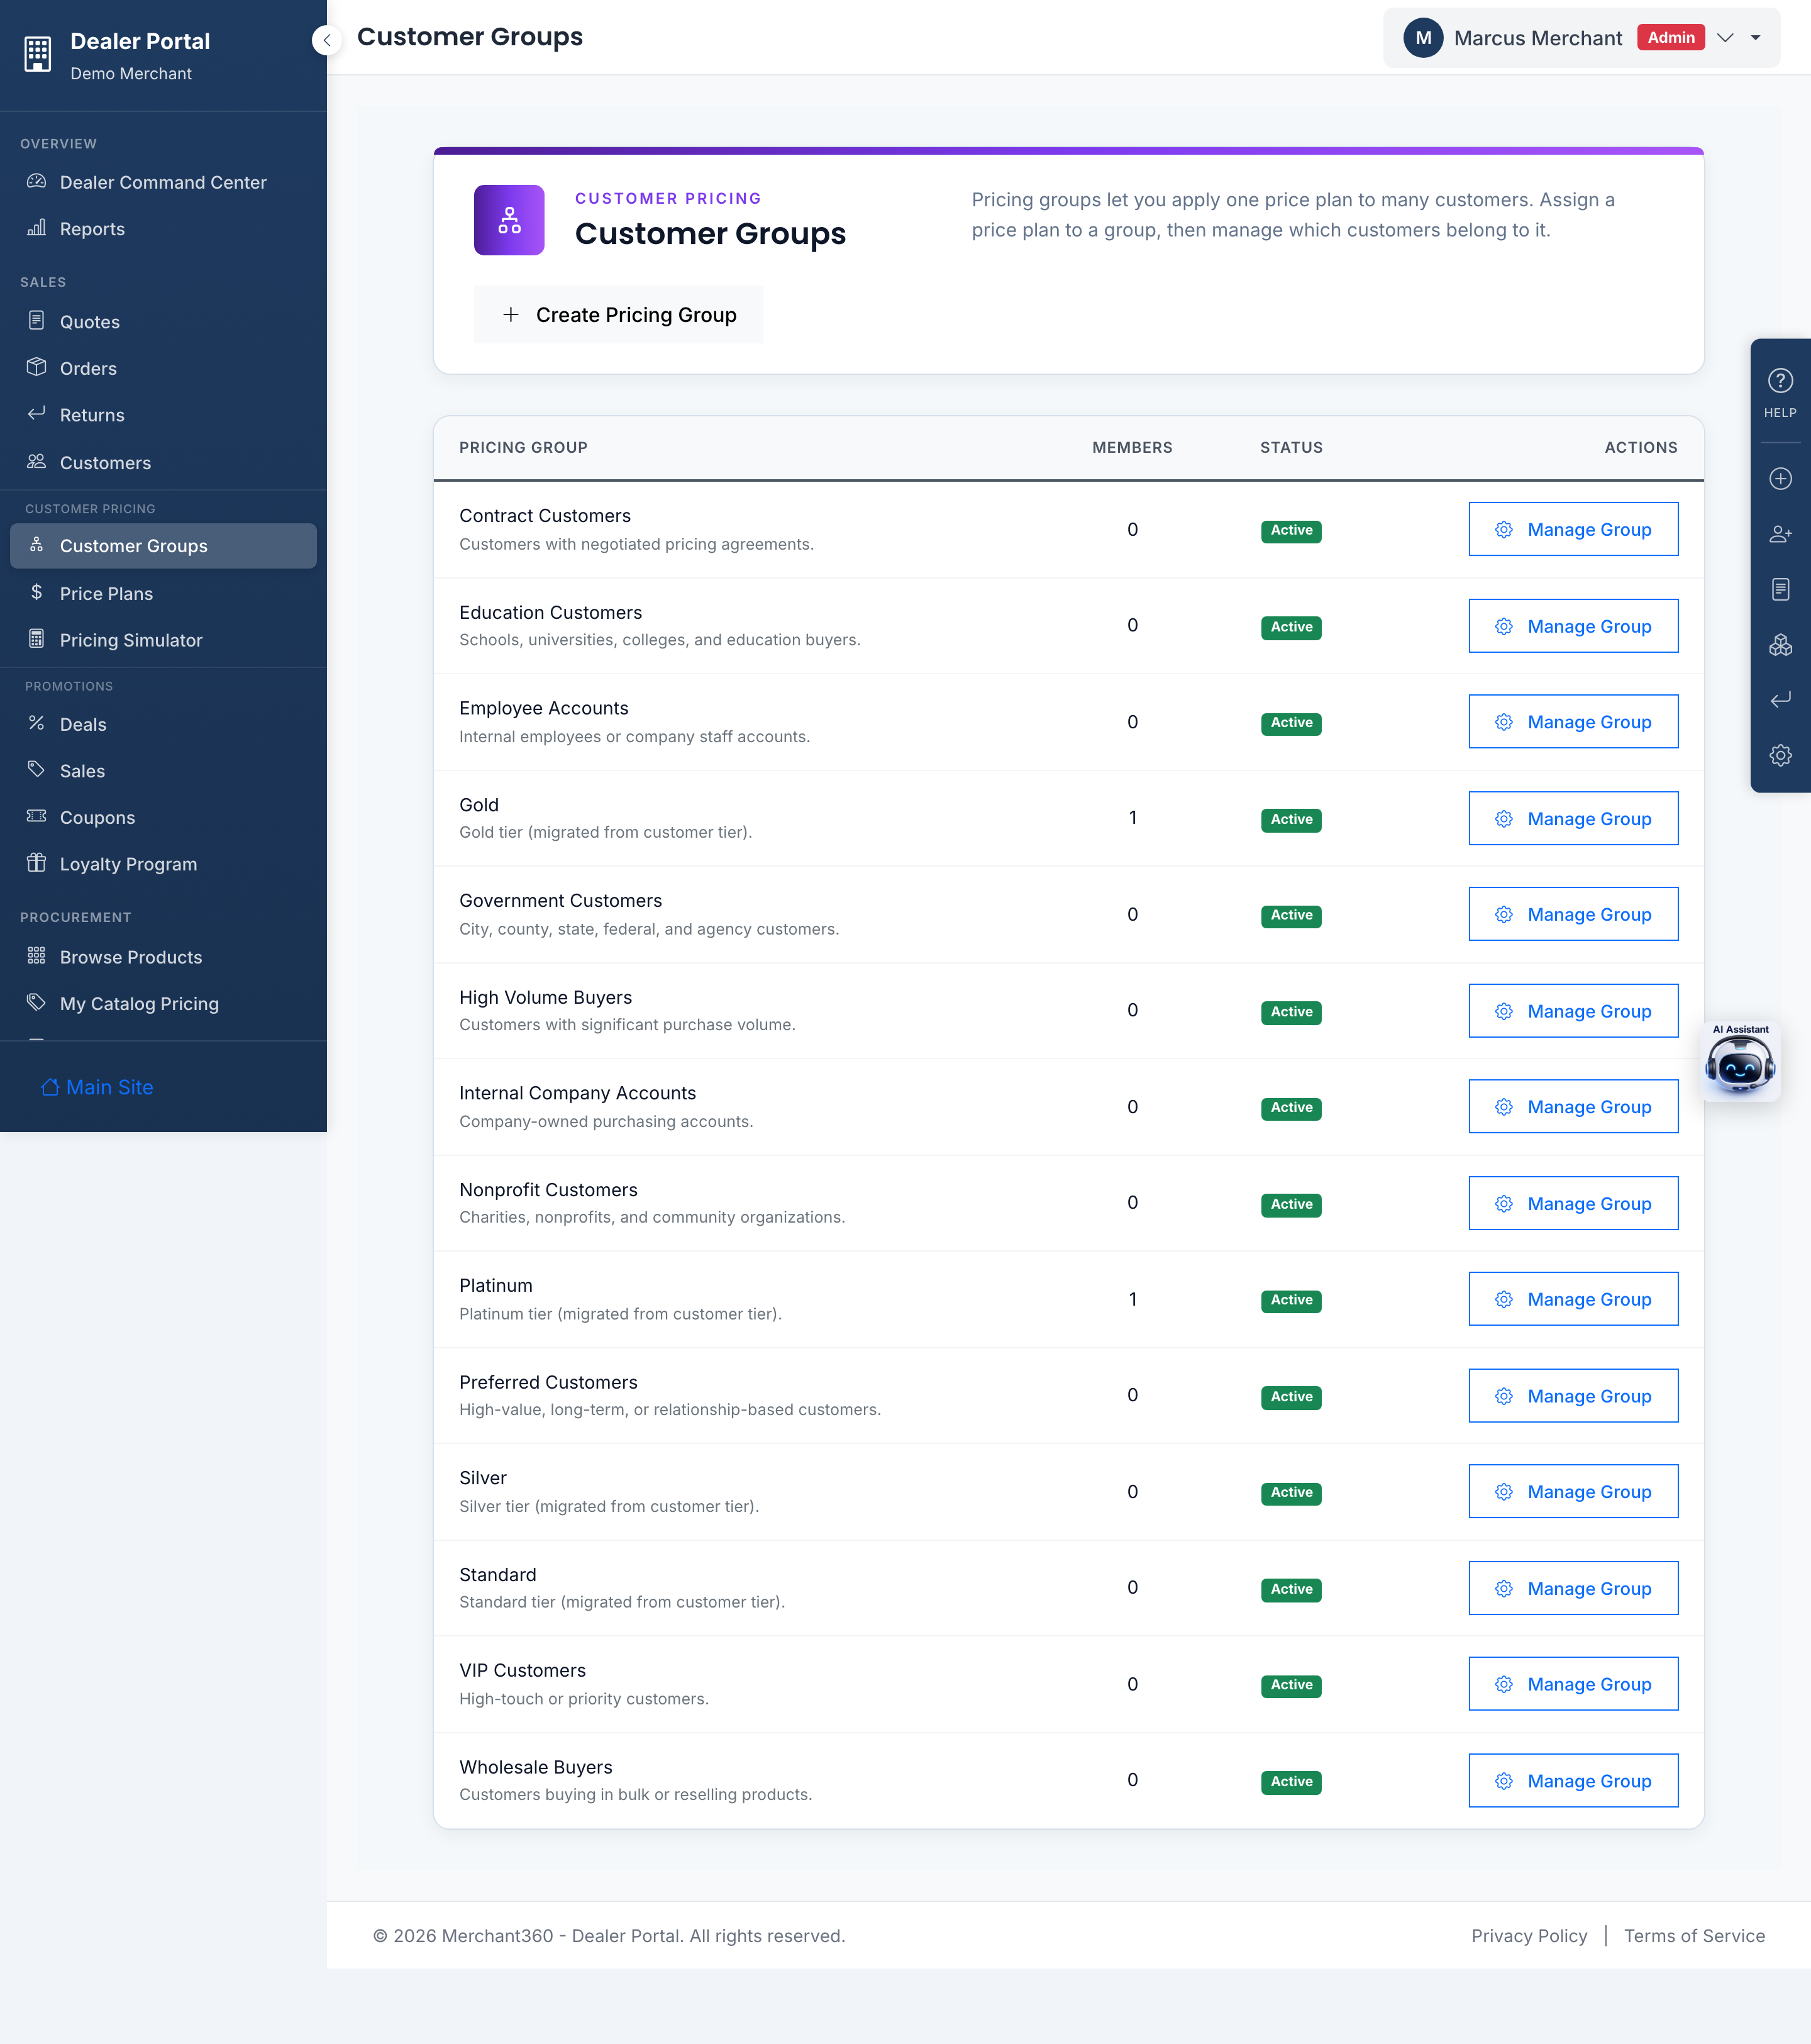Click the STATUS column header

[x=1291, y=447]
